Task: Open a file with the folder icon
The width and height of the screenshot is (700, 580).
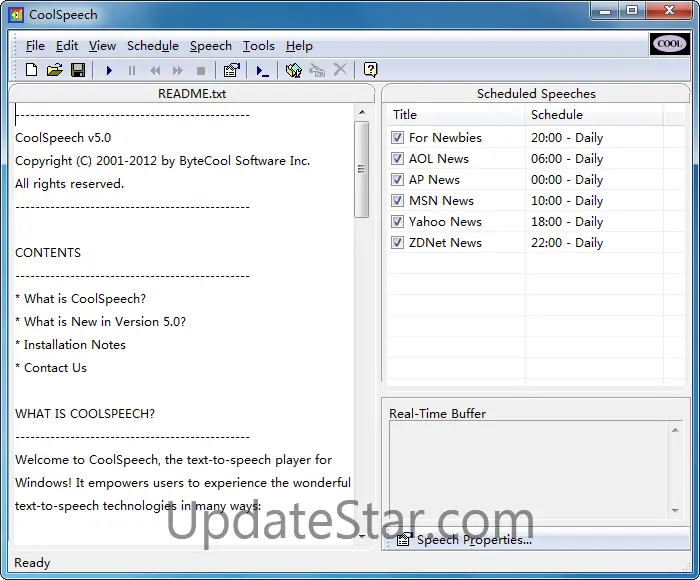Action: pos(54,70)
